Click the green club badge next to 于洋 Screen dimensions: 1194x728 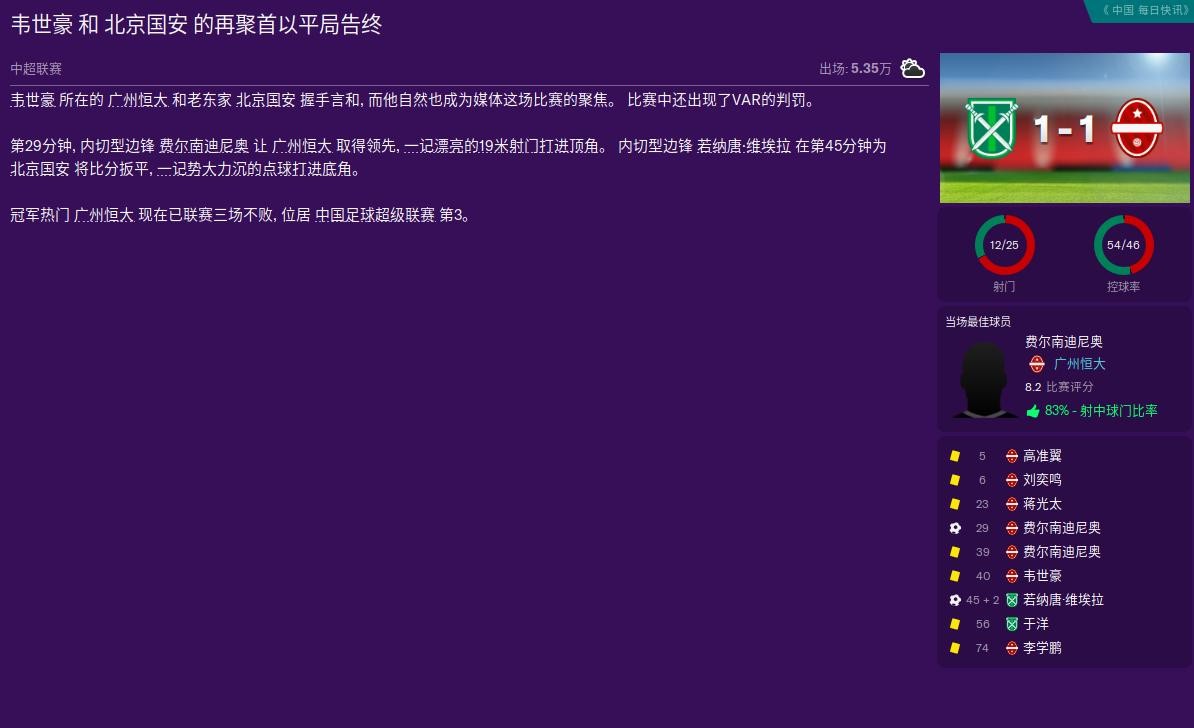click(x=1012, y=624)
